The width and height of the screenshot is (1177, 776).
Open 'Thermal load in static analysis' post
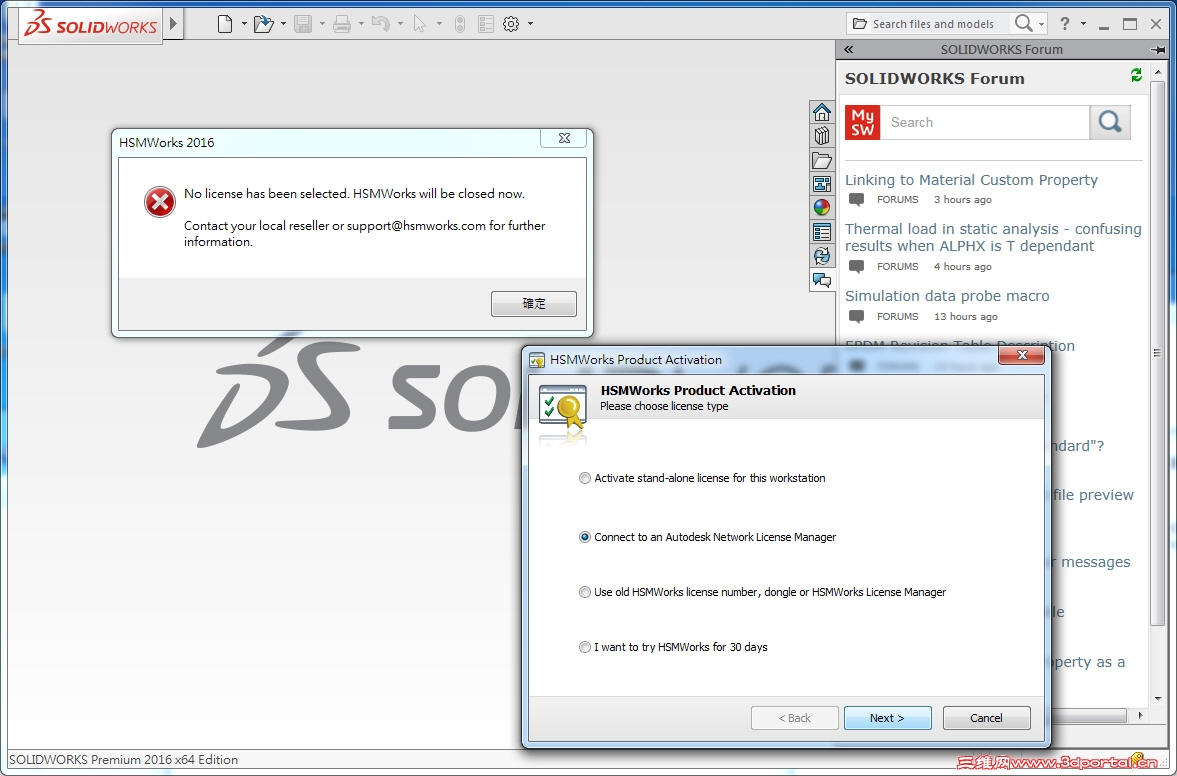[993, 237]
